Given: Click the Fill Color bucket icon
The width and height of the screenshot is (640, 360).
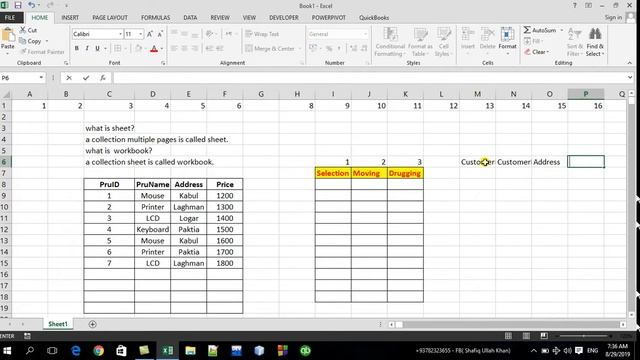Looking at the screenshot, I should click(x=138, y=49).
